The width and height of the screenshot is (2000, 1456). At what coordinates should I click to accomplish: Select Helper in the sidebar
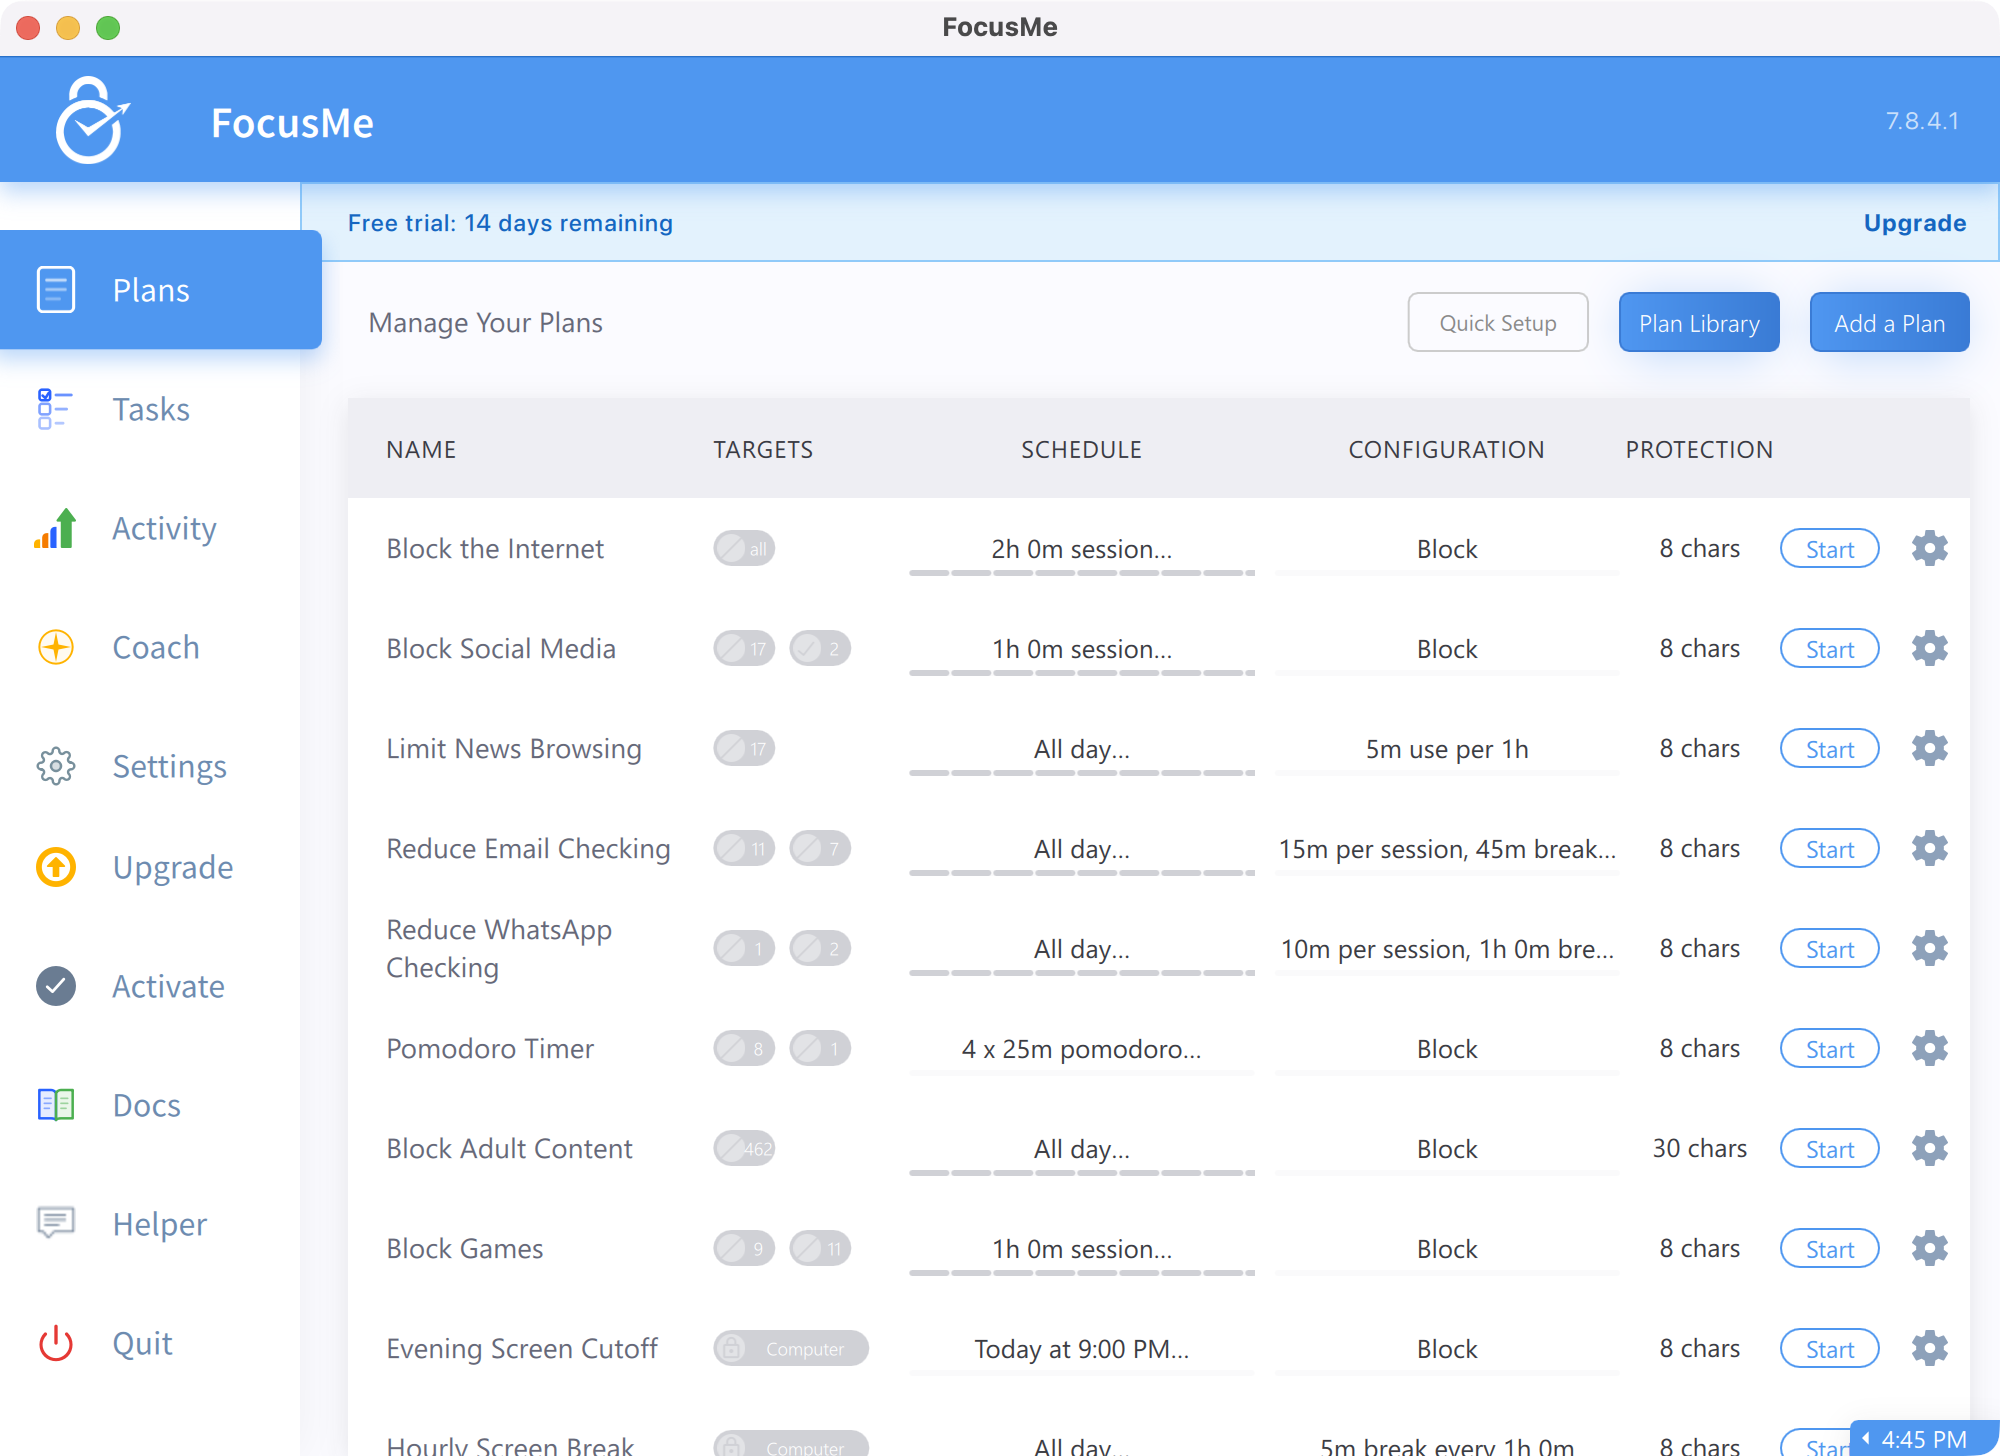pos(150,1224)
